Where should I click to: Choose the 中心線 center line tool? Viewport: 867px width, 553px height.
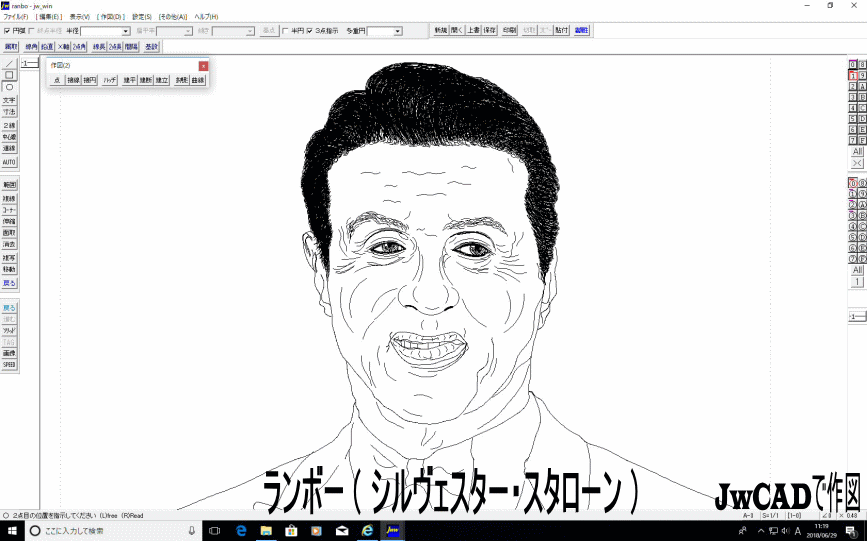pyautogui.click(x=9, y=137)
